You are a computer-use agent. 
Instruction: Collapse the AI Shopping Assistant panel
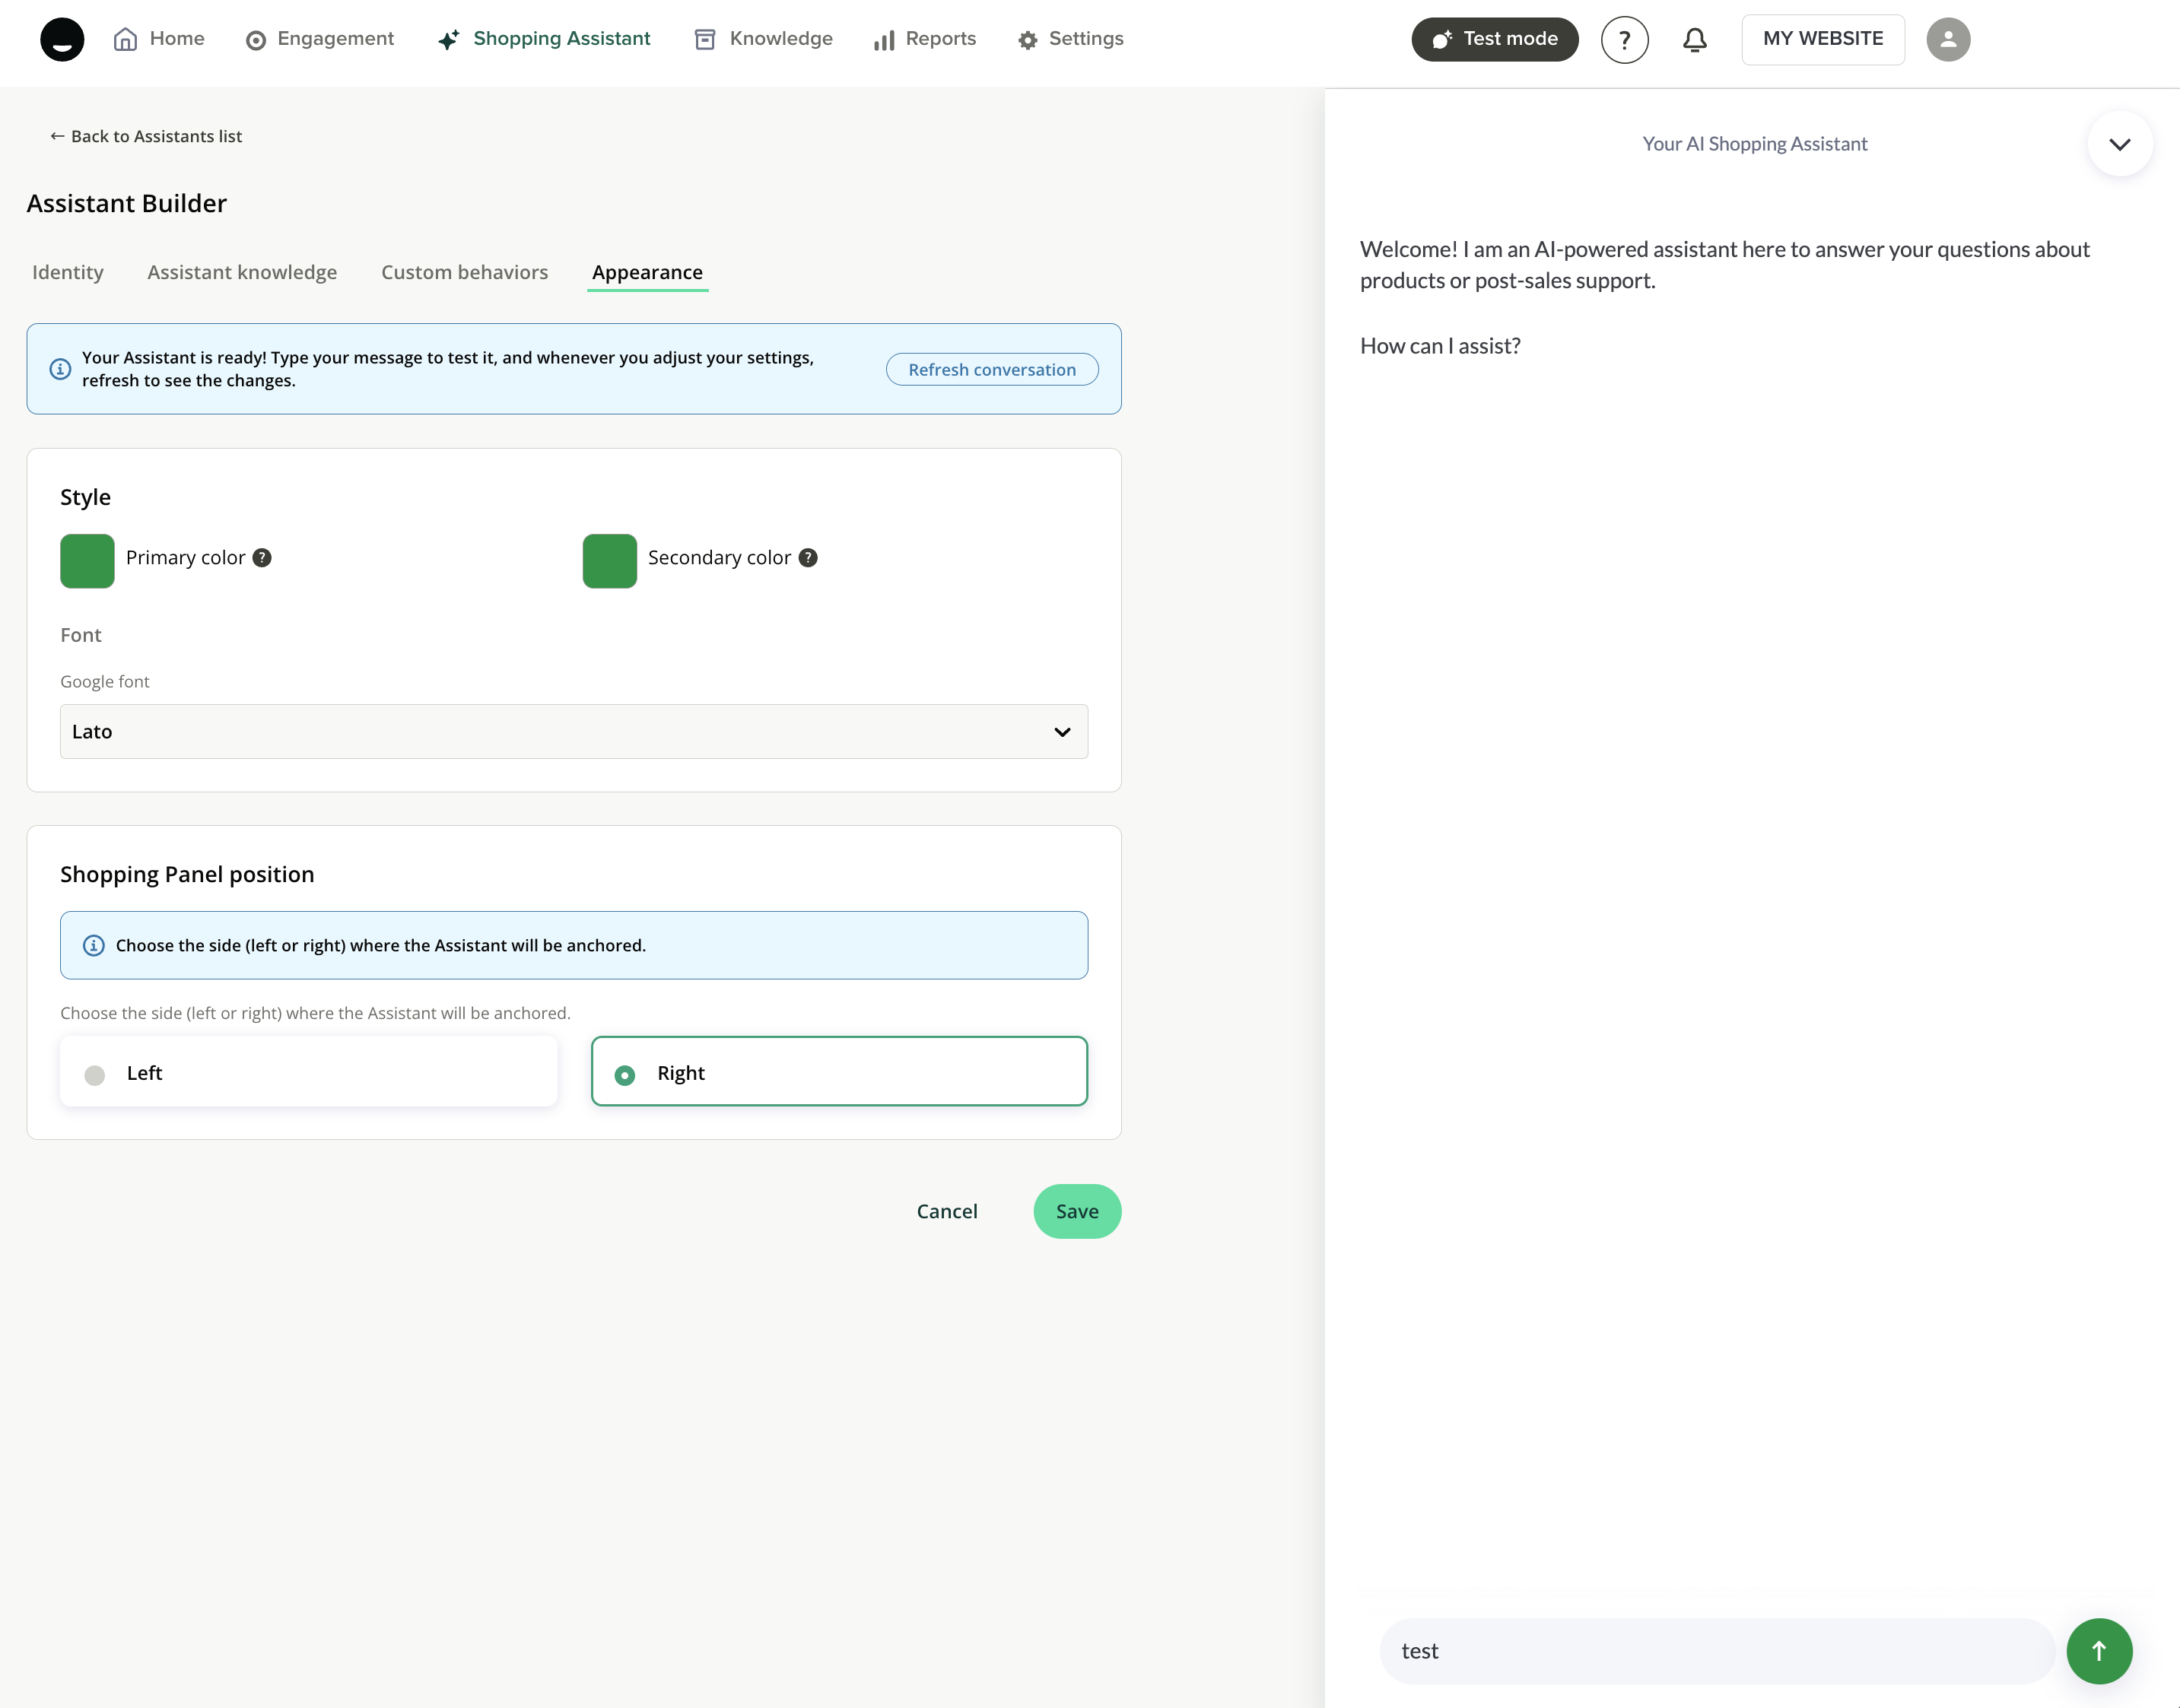(x=2120, y=144)
